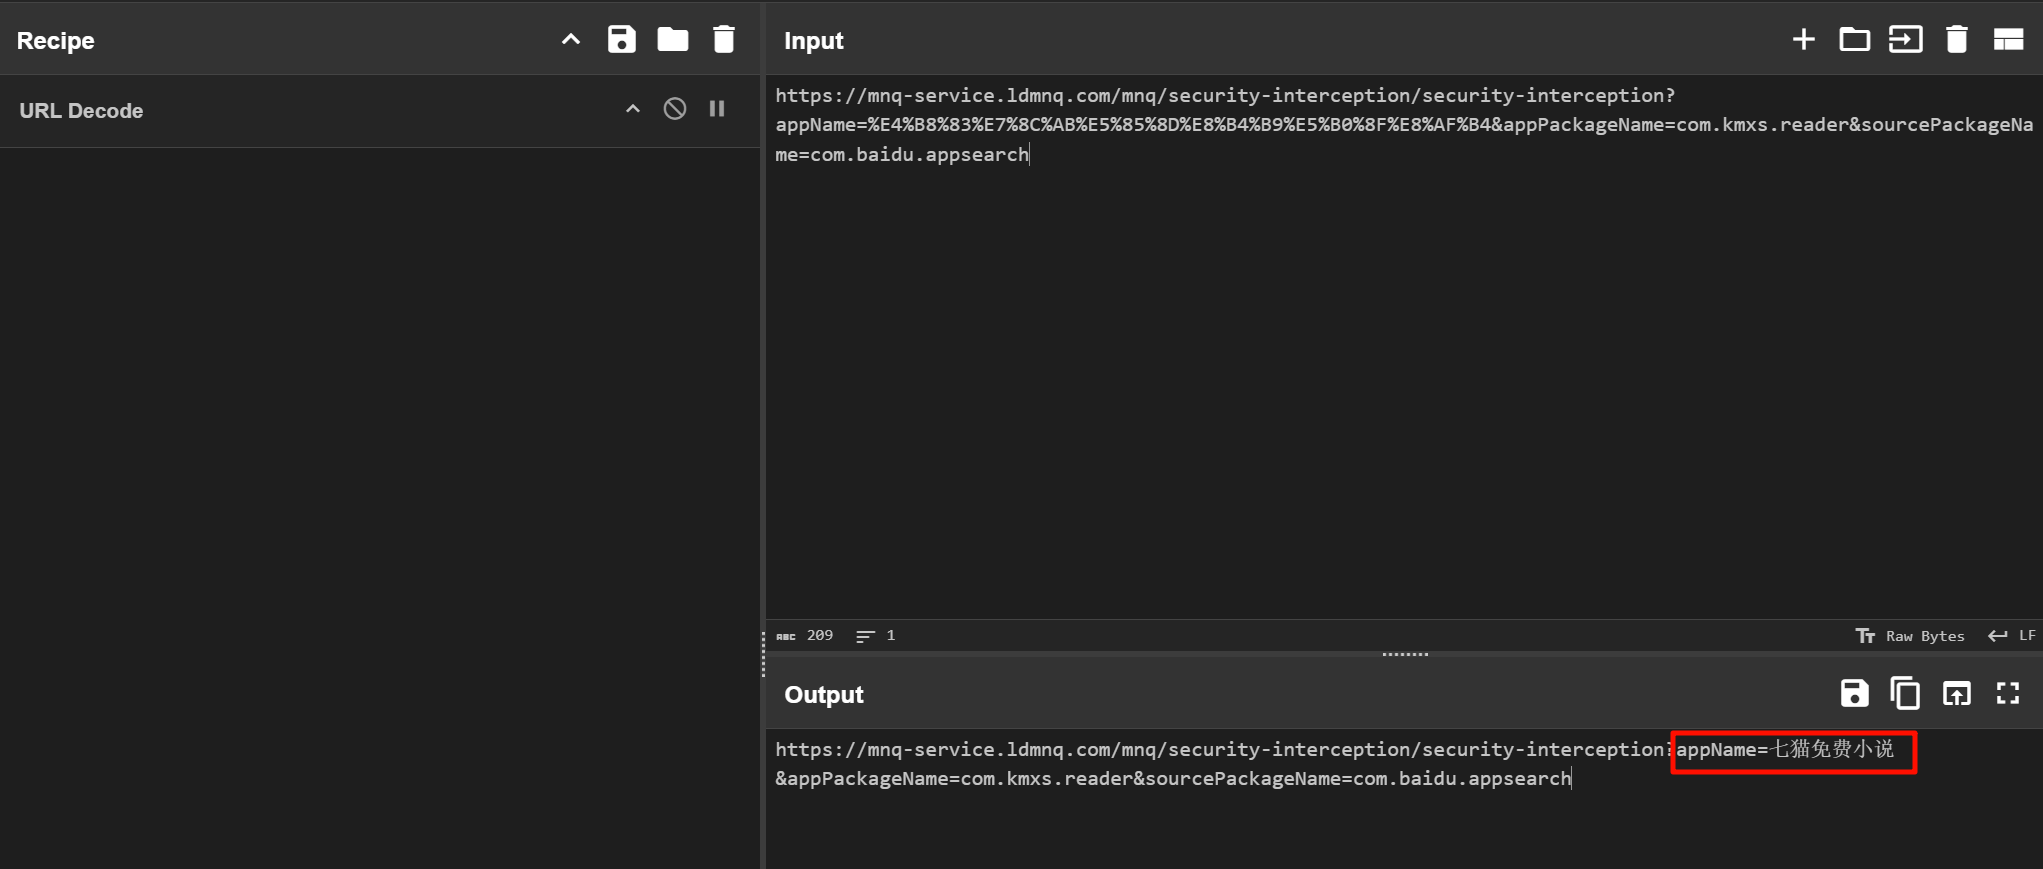Viewport: 2043px width, 869px height.
Task: Load a saved recipe folder
Action: [672, 40]
